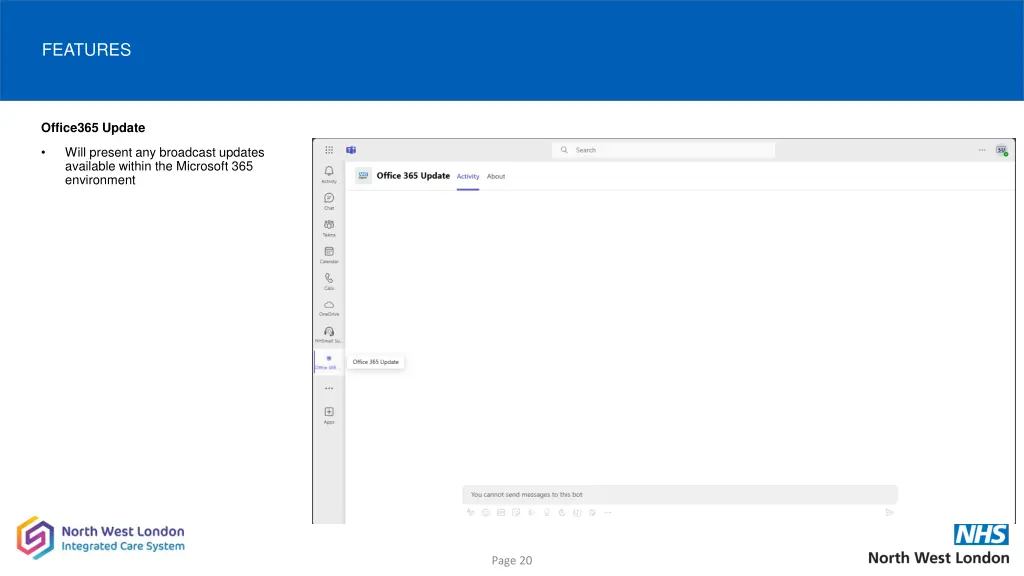Click the 'You cannot send messages' compose box
The image size is (1024, 576).
[x=680, y=494]
